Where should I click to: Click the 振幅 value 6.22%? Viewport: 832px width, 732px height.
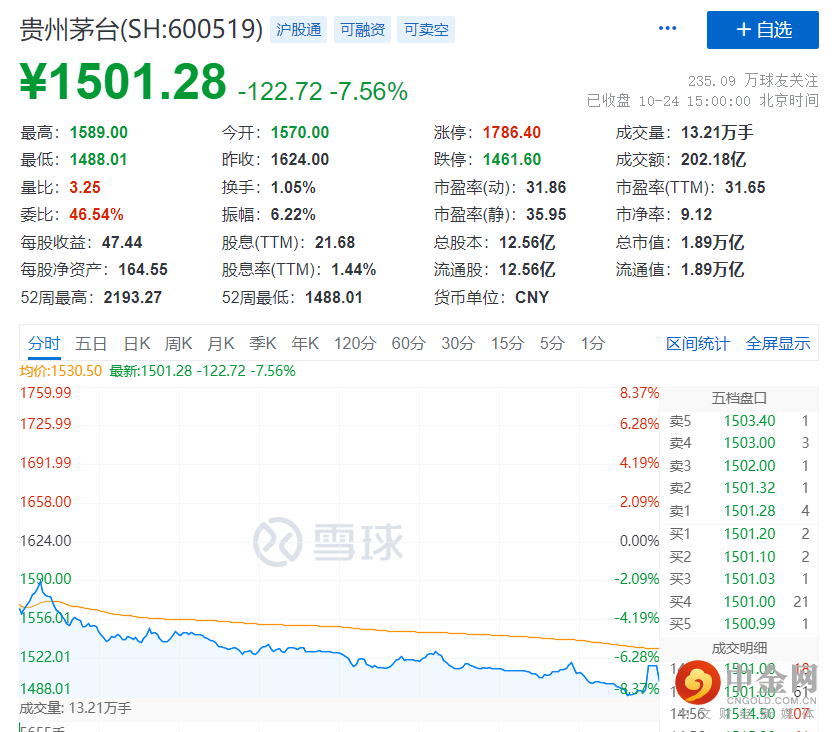click(293, 215)
